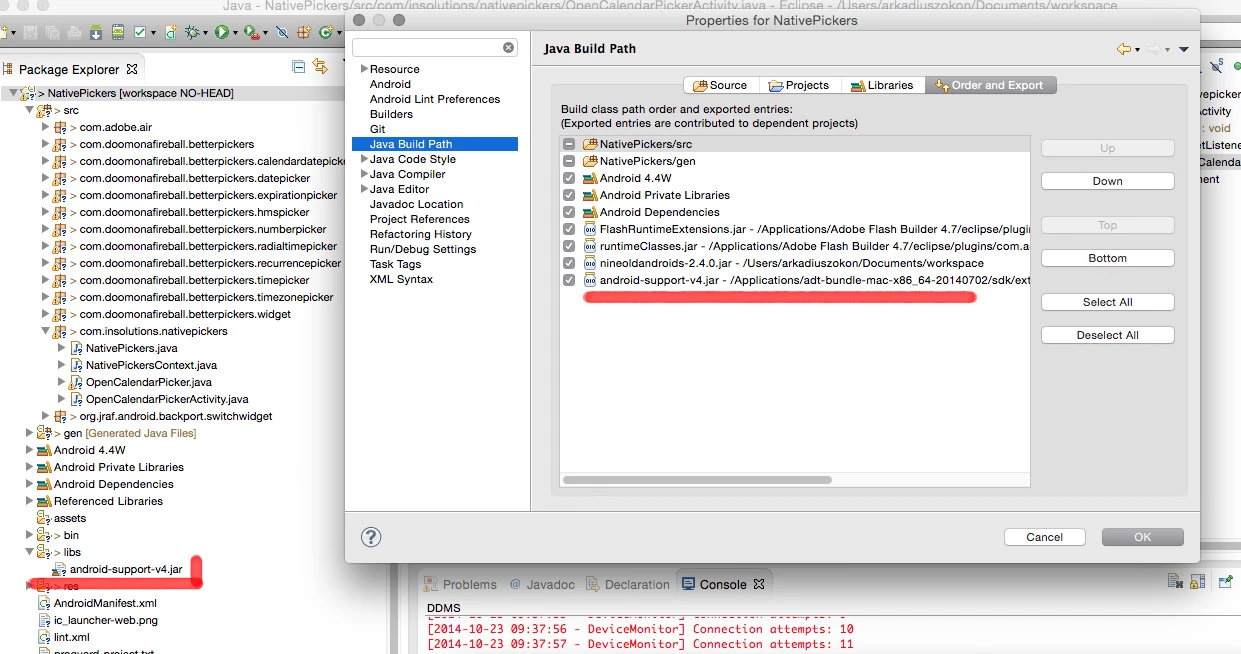Expand the Referenced Libraries node
Screen dimensions: 1241x654
pos(29,501)
